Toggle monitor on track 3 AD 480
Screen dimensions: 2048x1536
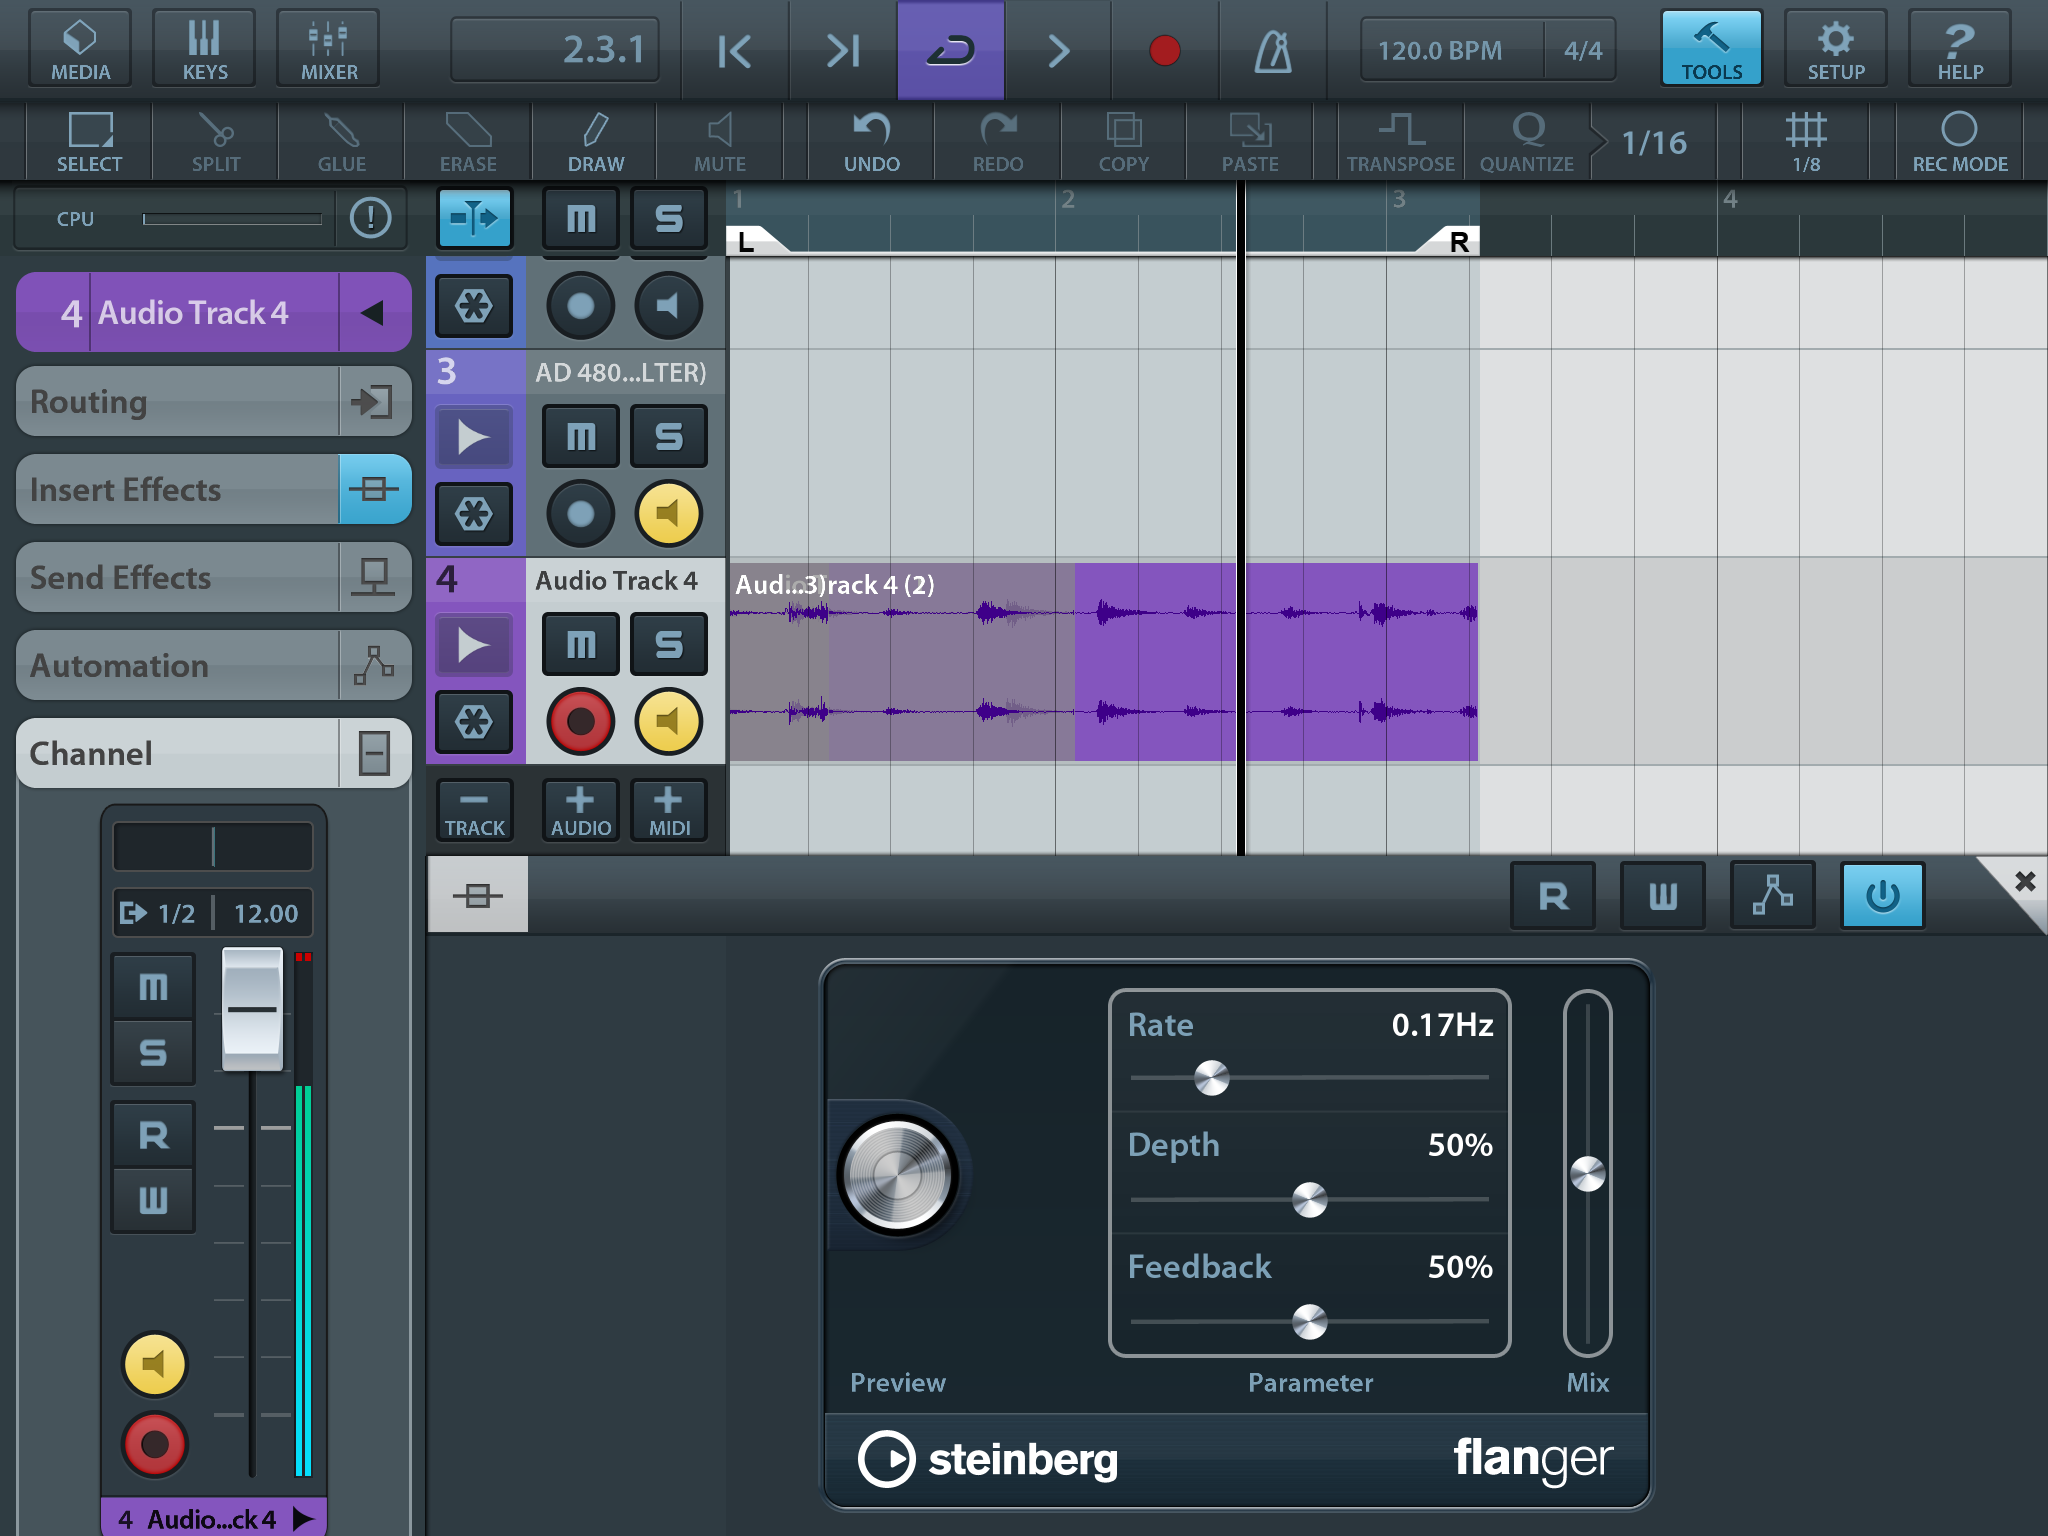pos(669,514)
